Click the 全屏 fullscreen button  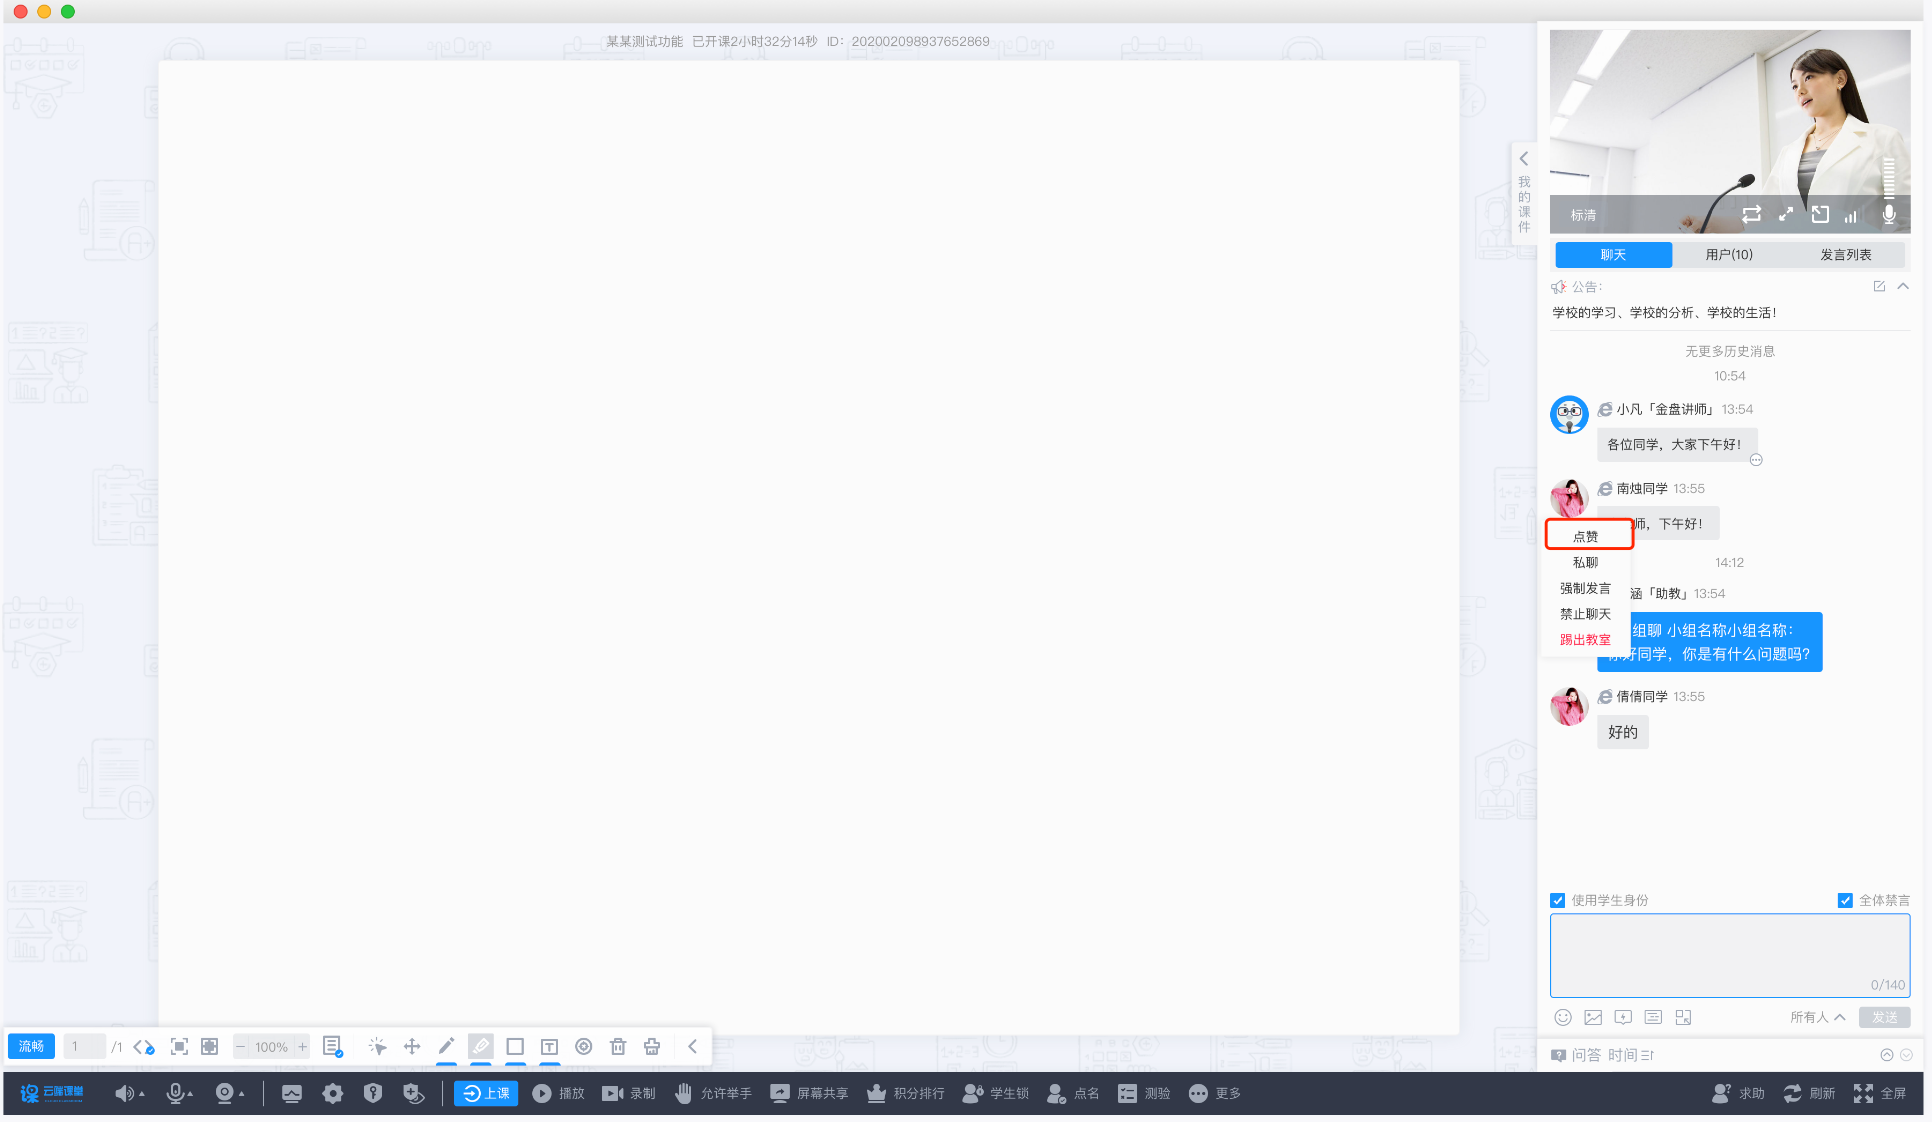1880,1093
